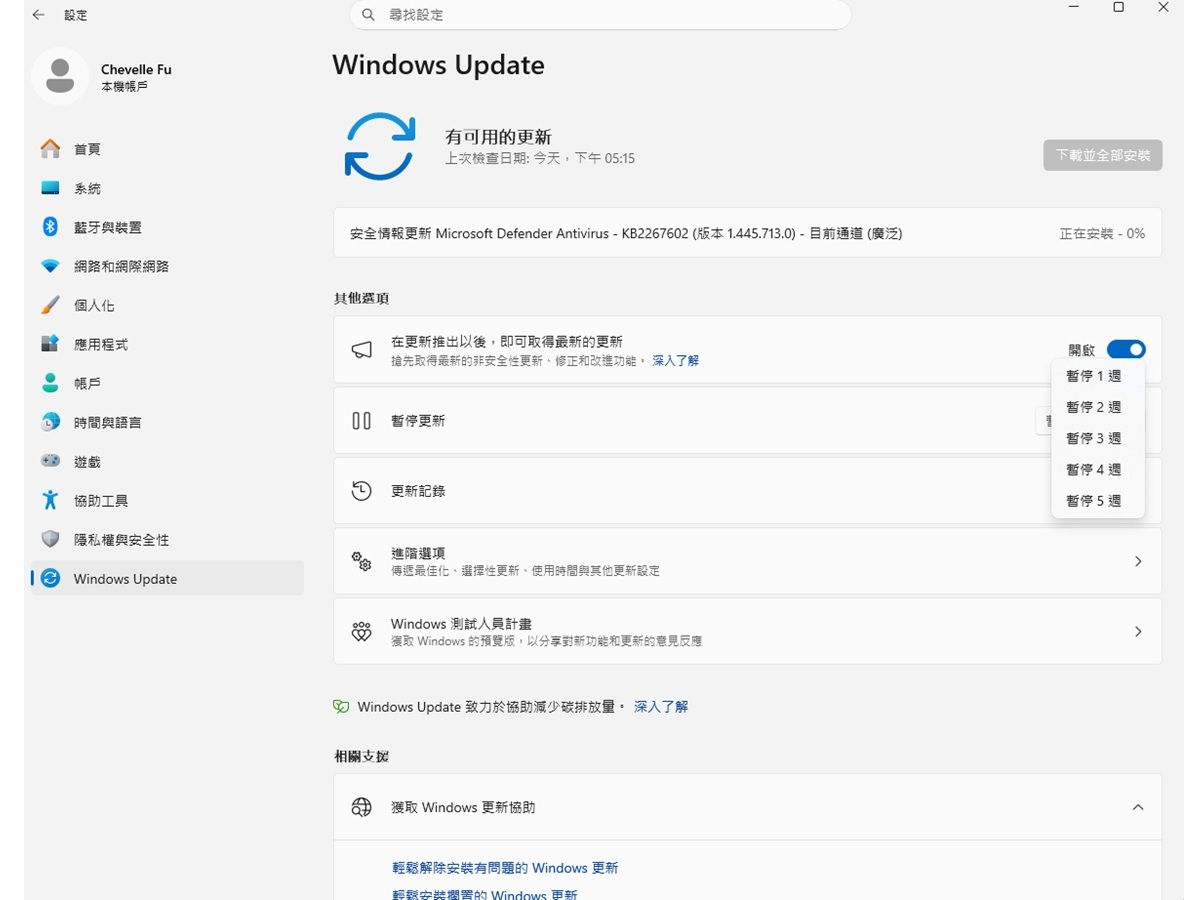Image resolution: width=1200 pixels, height=900 pixels.
Task: Open 個人化 paintbrush icon
Action: point(50,305)
